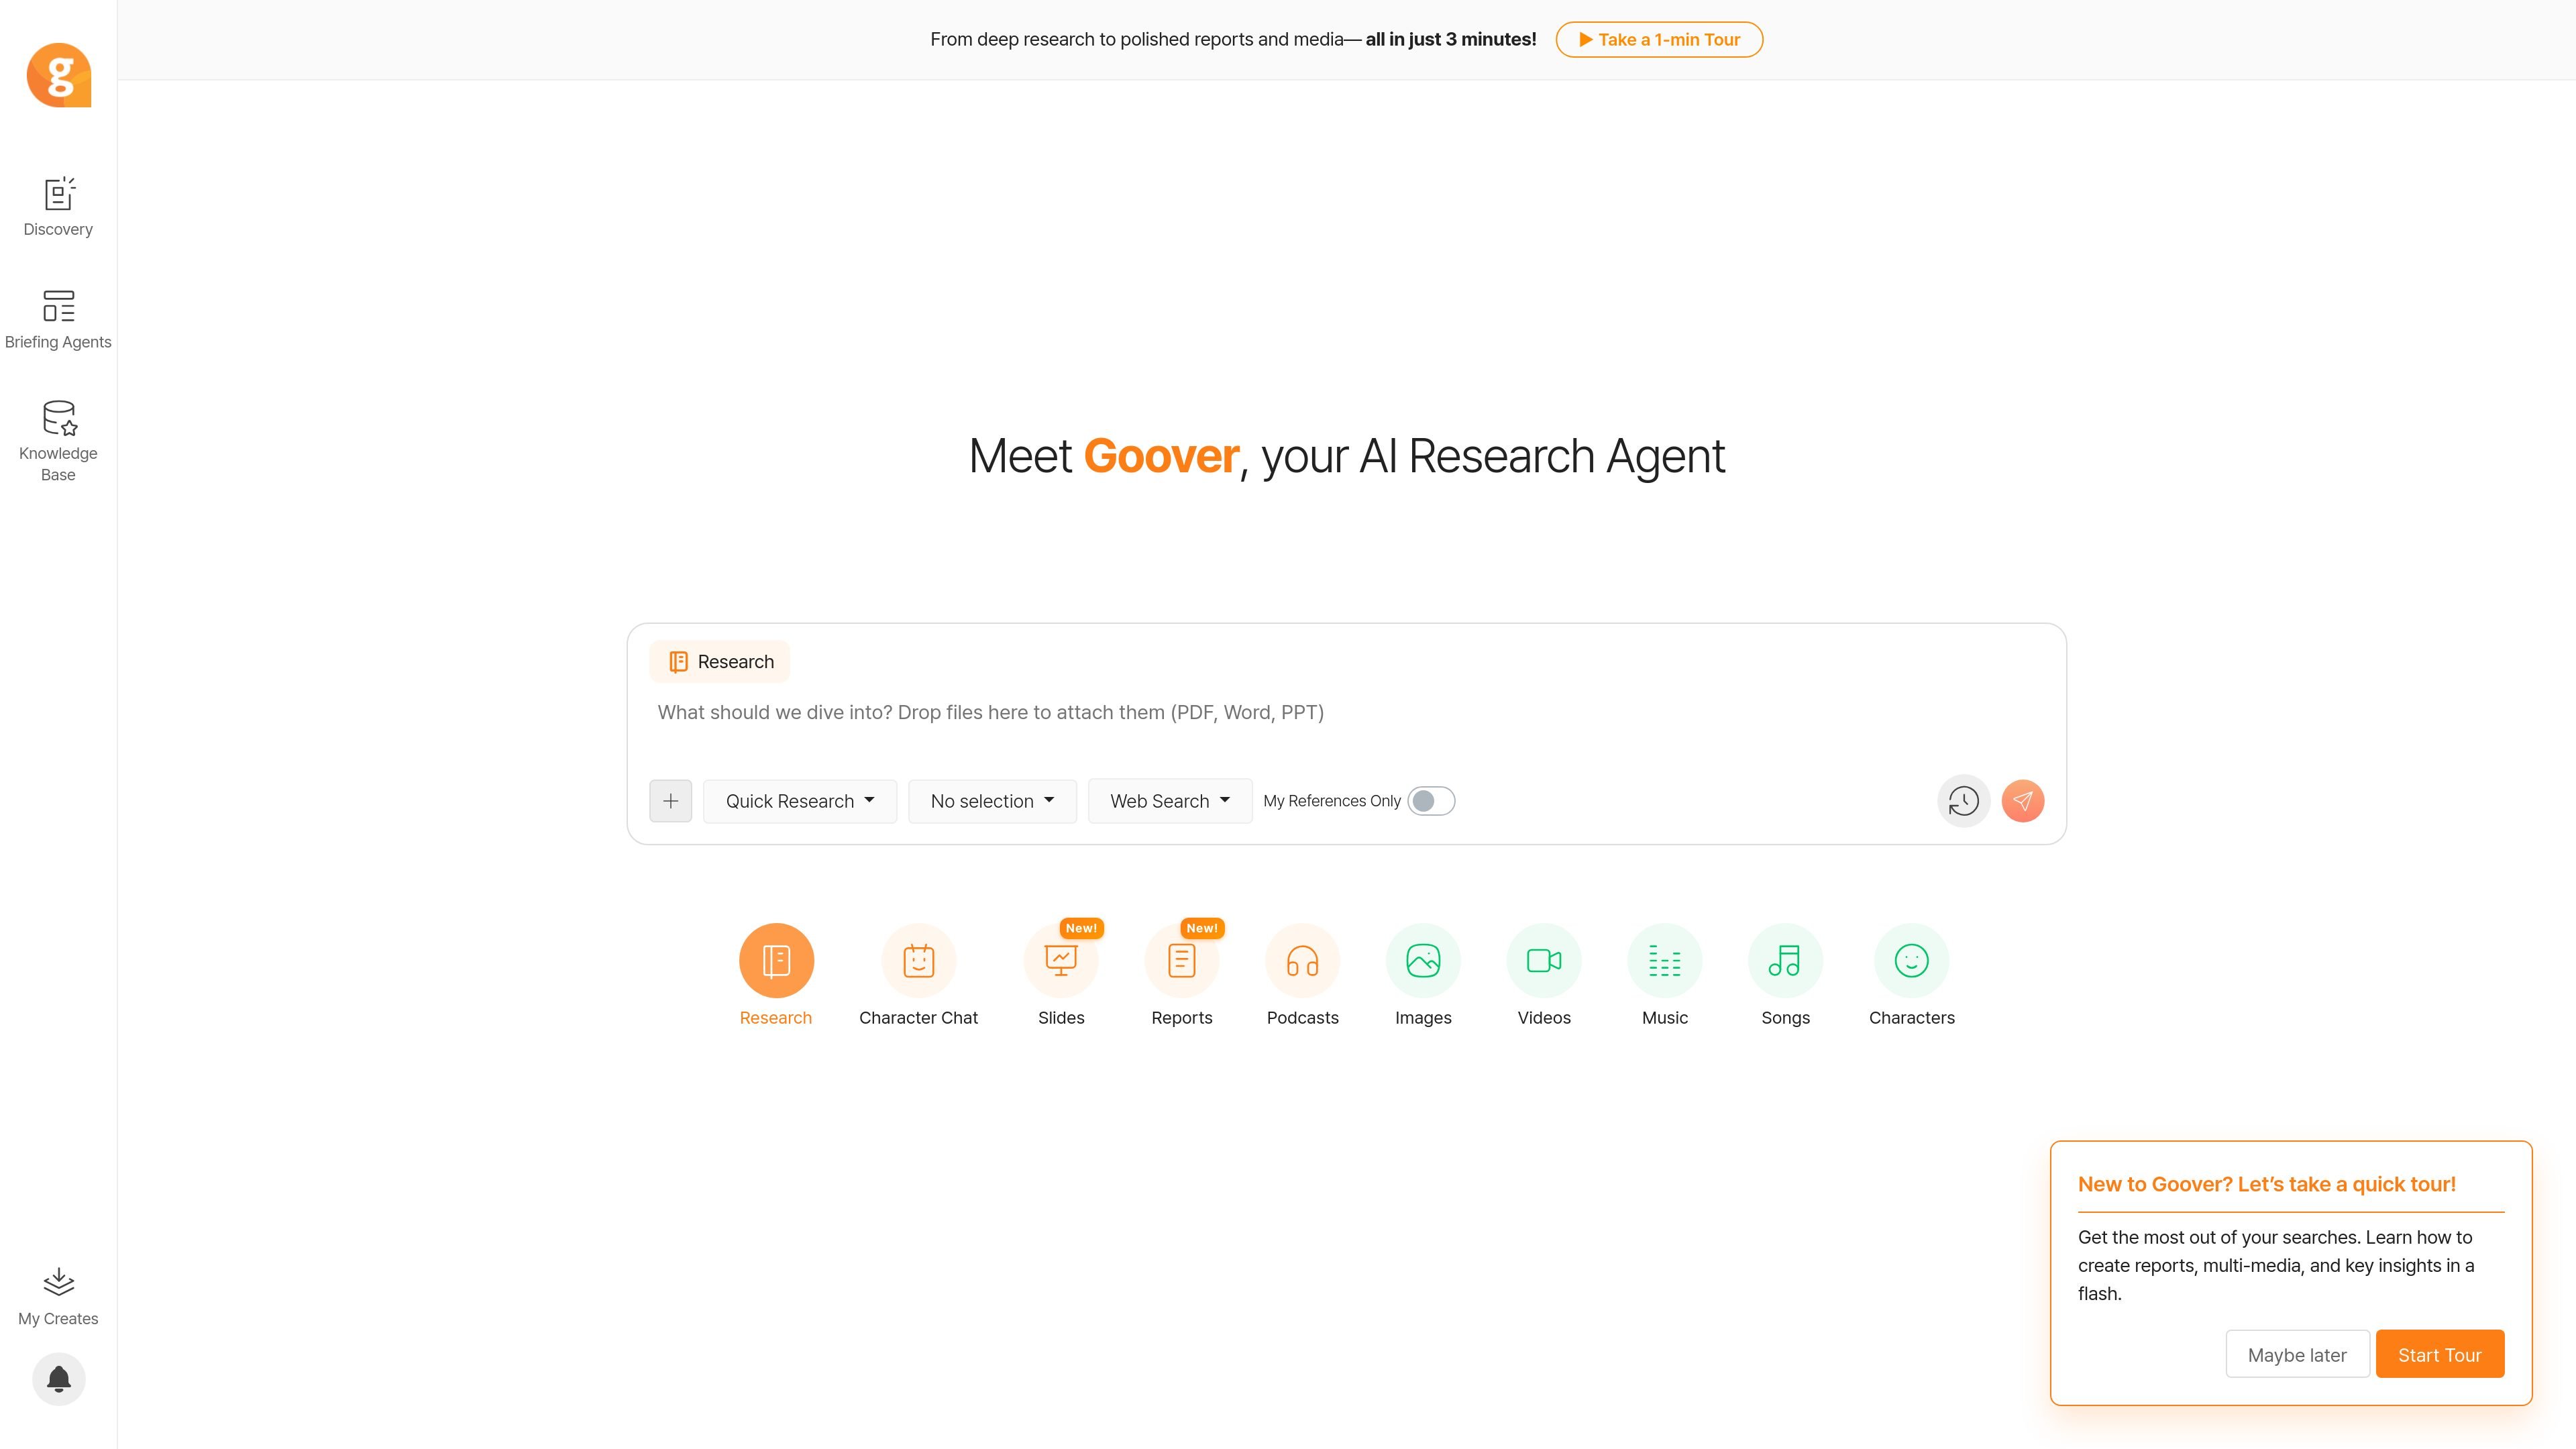Screen dimensions: 2576x1449
Task: Click the 'Get the most out of your searches' description
Action: pos(2276,1265)
